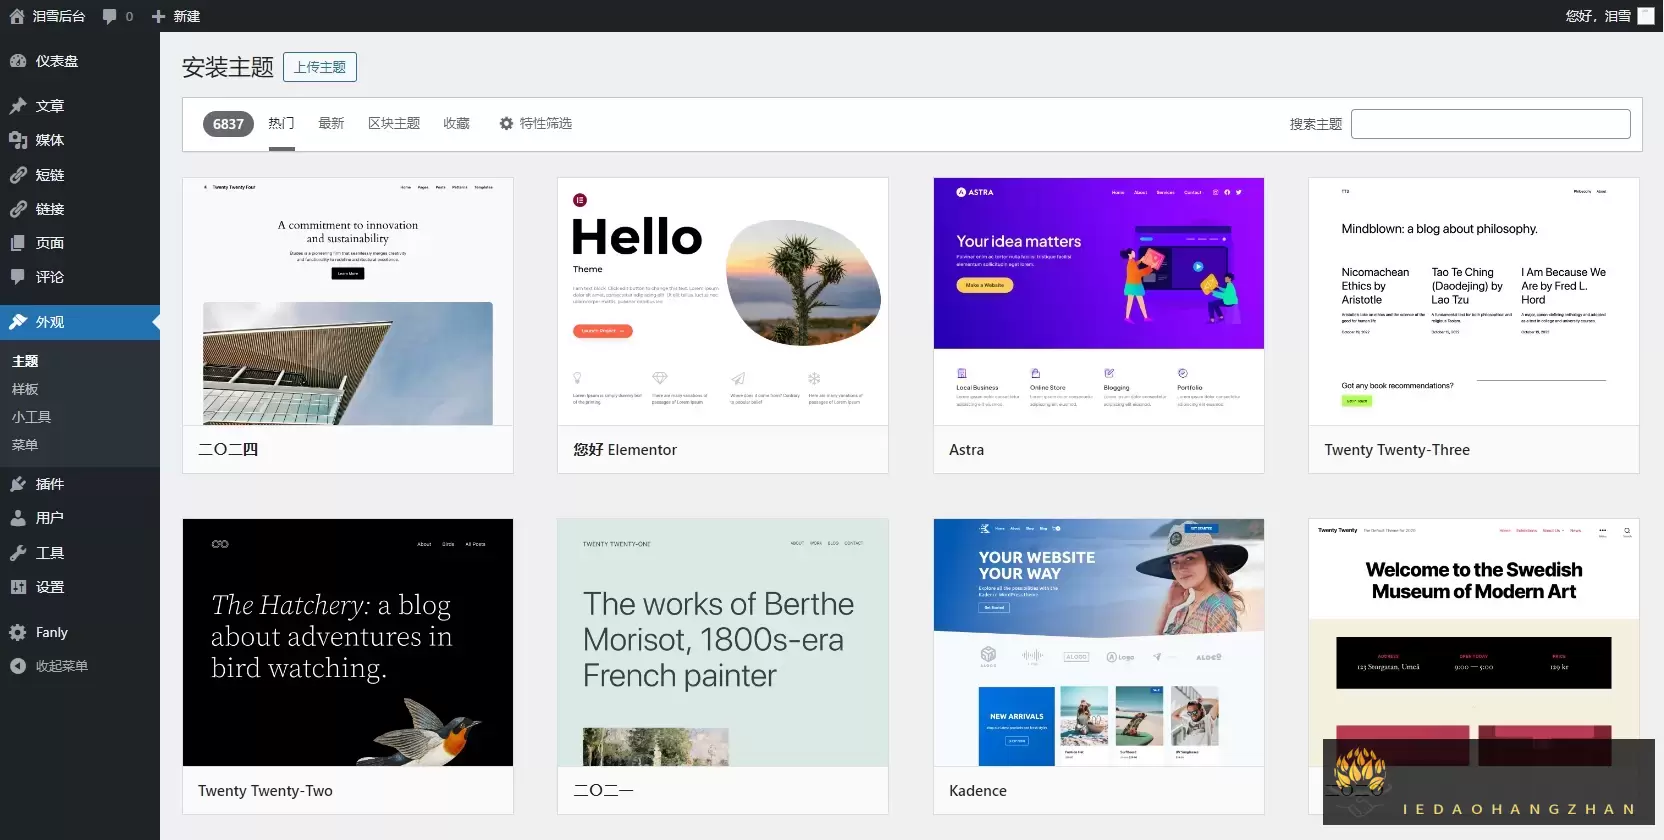Click the 6837 theme count badge

tap(228, 124)
